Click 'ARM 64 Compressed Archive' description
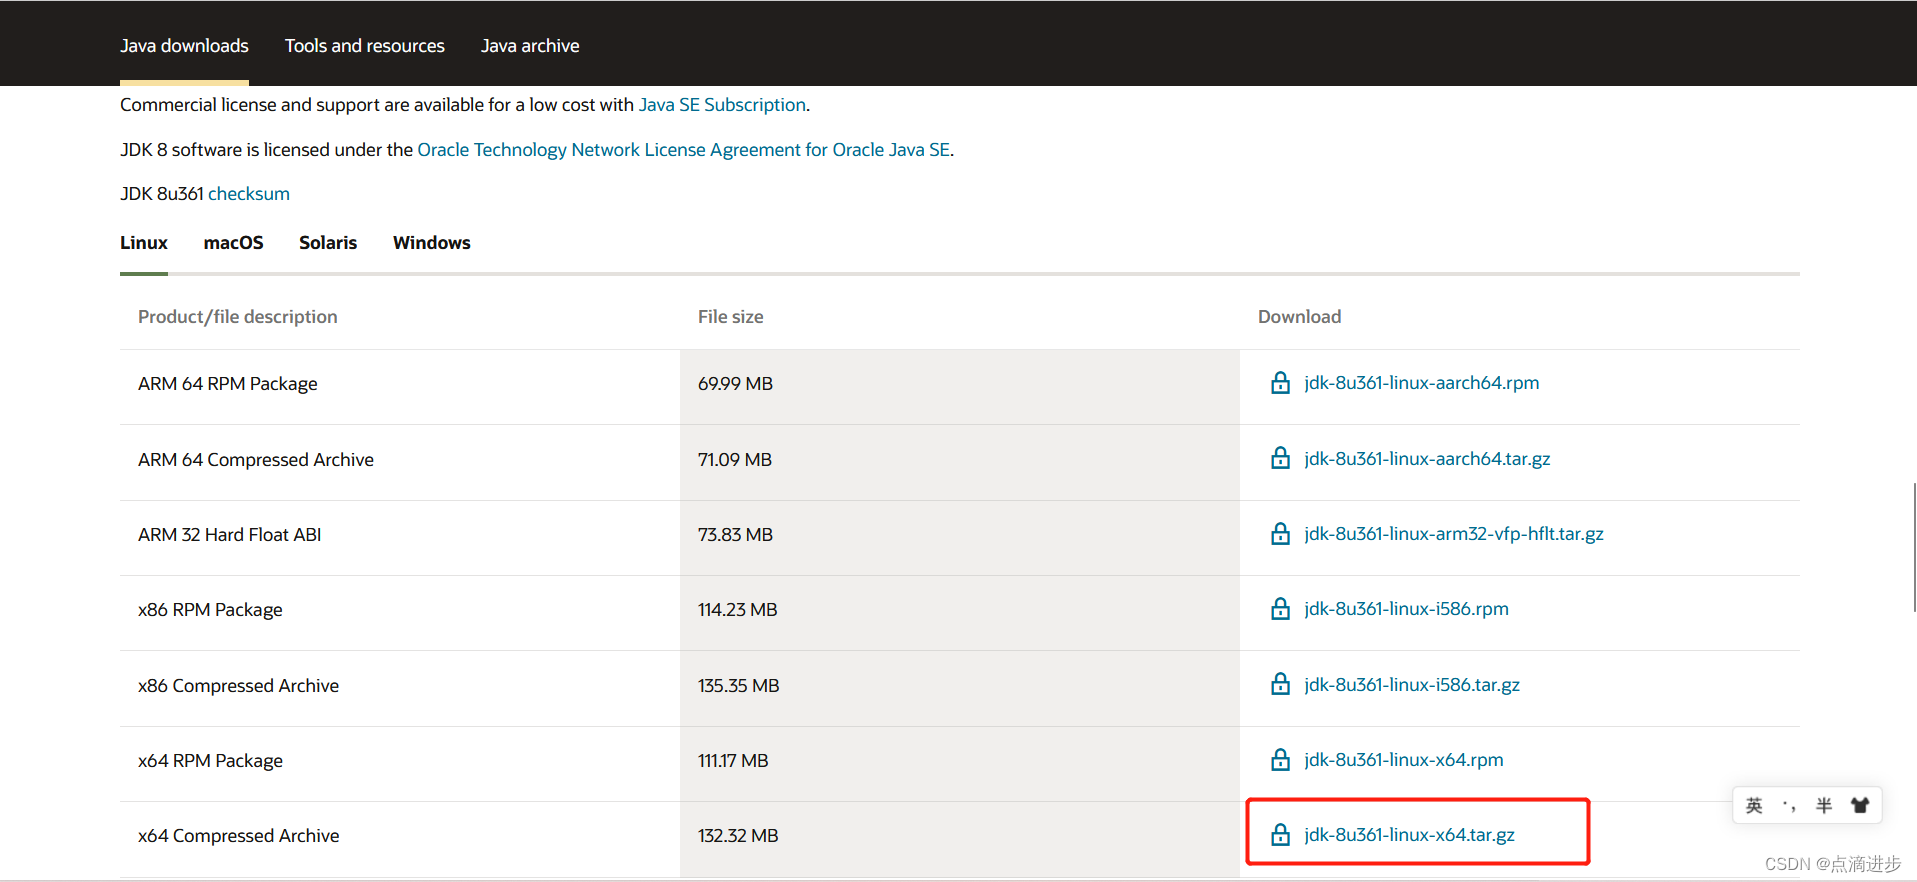 click(256, 460)
